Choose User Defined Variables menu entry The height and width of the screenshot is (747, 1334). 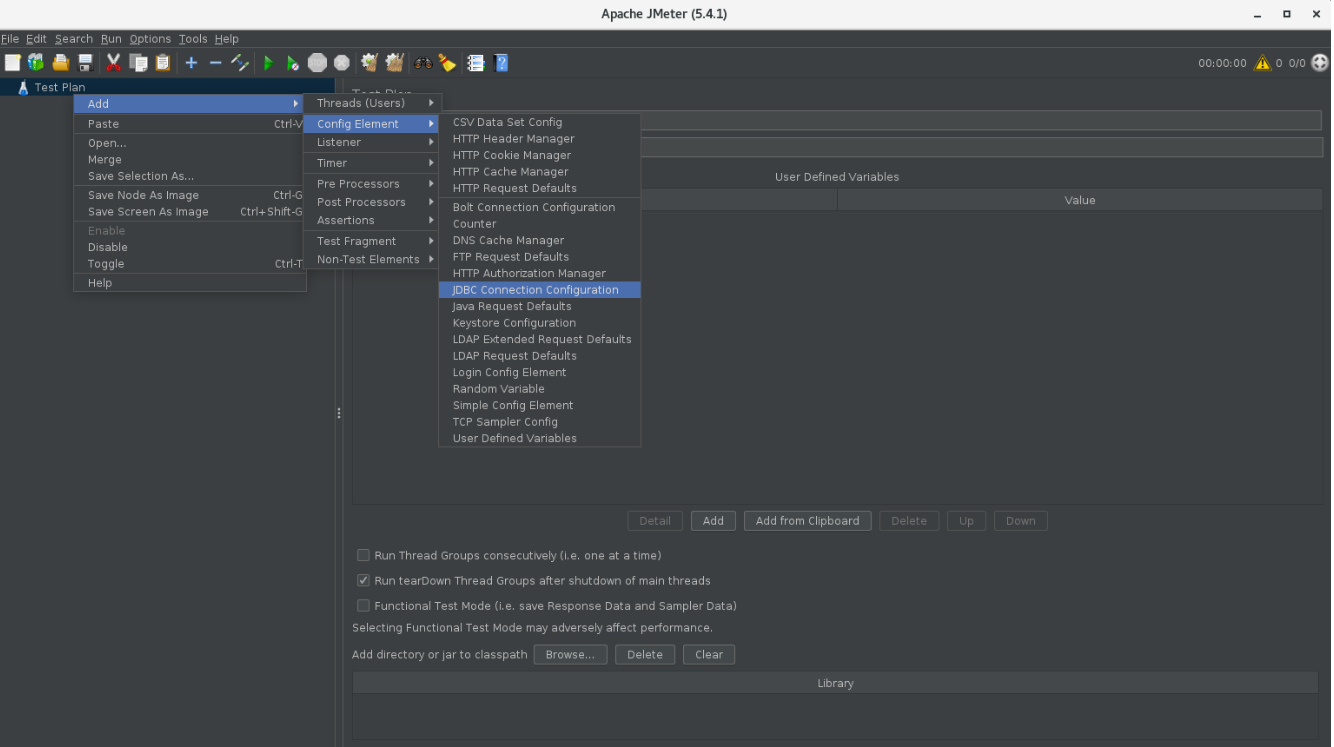pyautogui.click(x=540, y=438)
